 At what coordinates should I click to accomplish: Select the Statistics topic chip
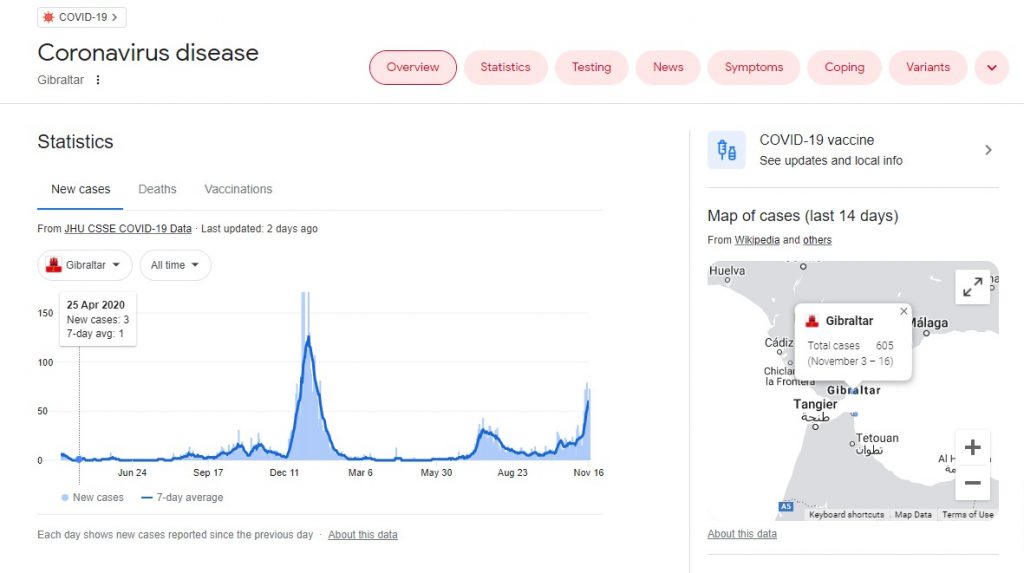click(x=505, y=67)
